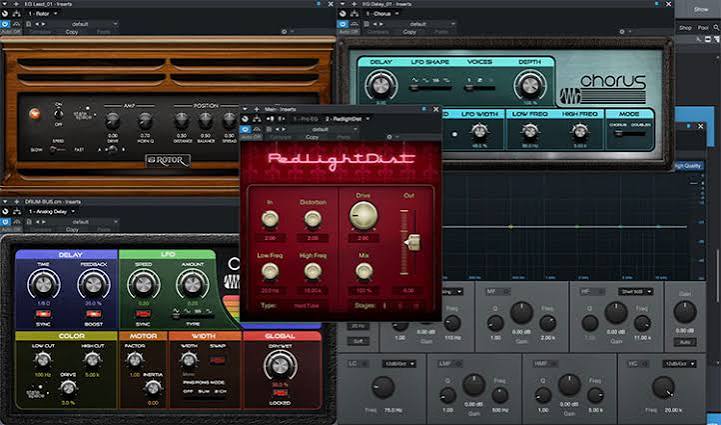Image resolution: width=721 pixels, height=425 pixels.
Task: Toggle the Global Locked button in Analog Delay
Action: [280, 393]
